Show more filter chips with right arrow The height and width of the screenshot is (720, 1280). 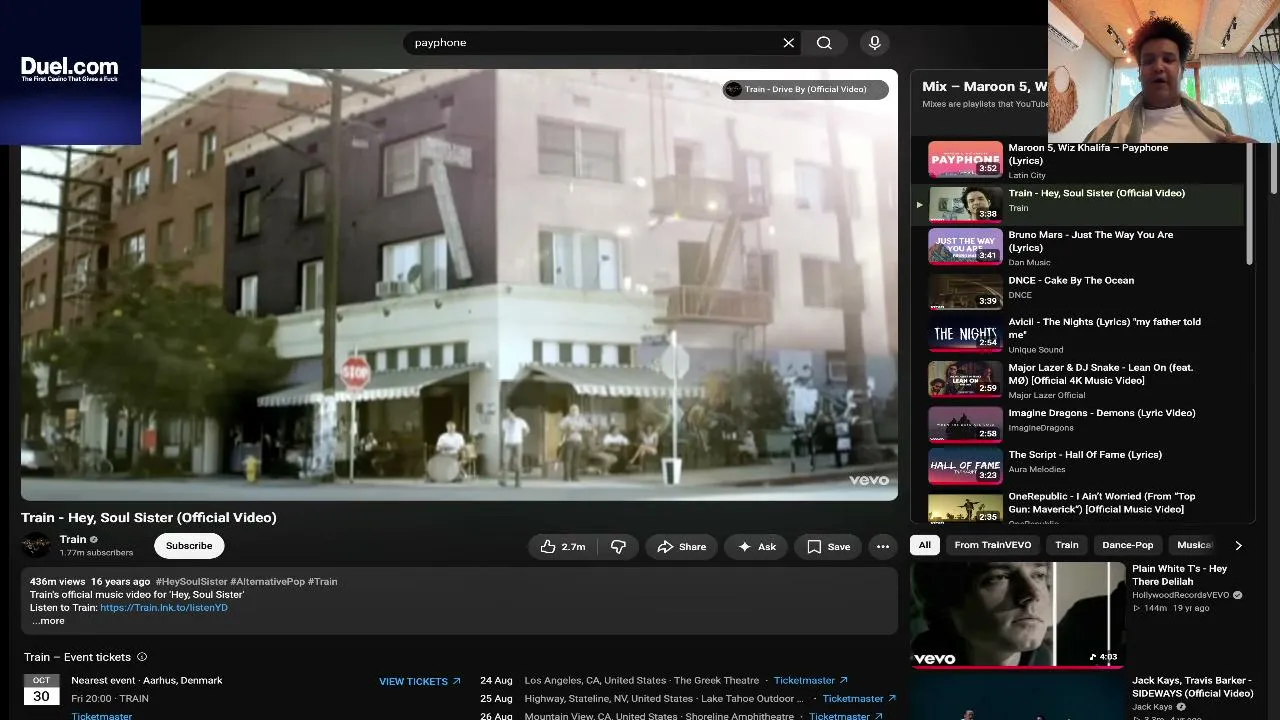click(1238, 545)
